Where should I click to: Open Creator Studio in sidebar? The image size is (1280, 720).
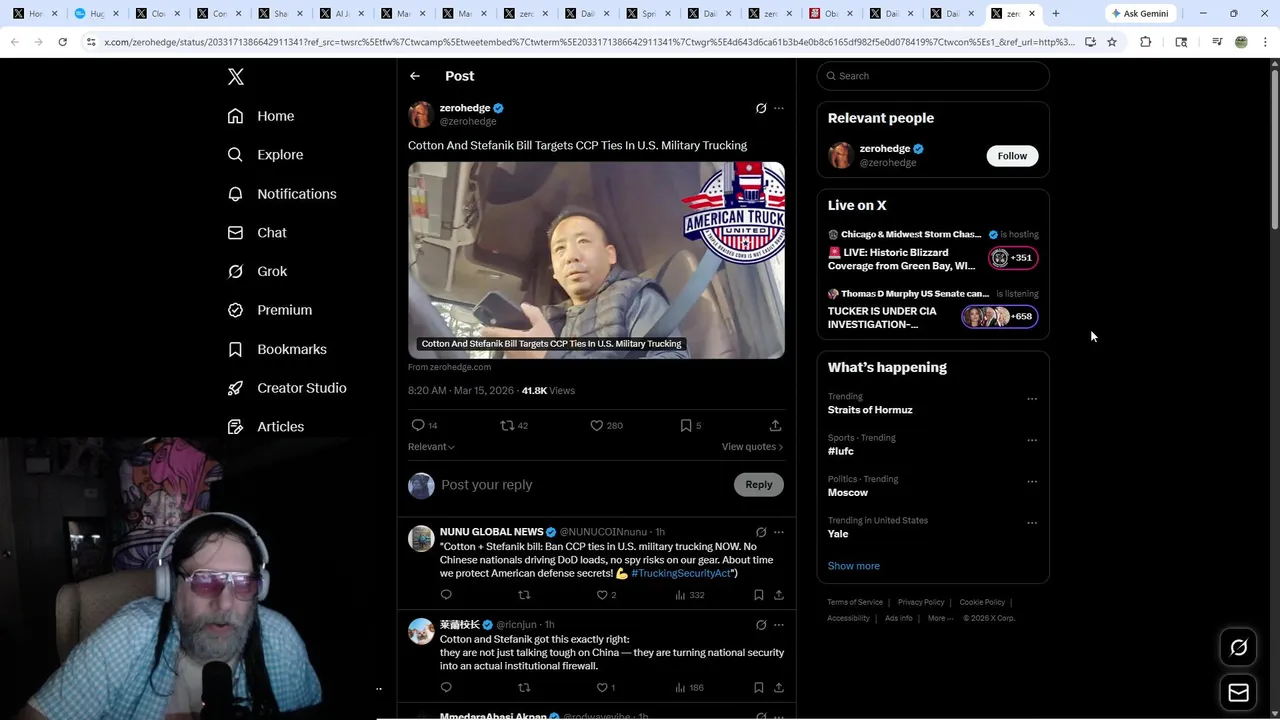[288, 388]
